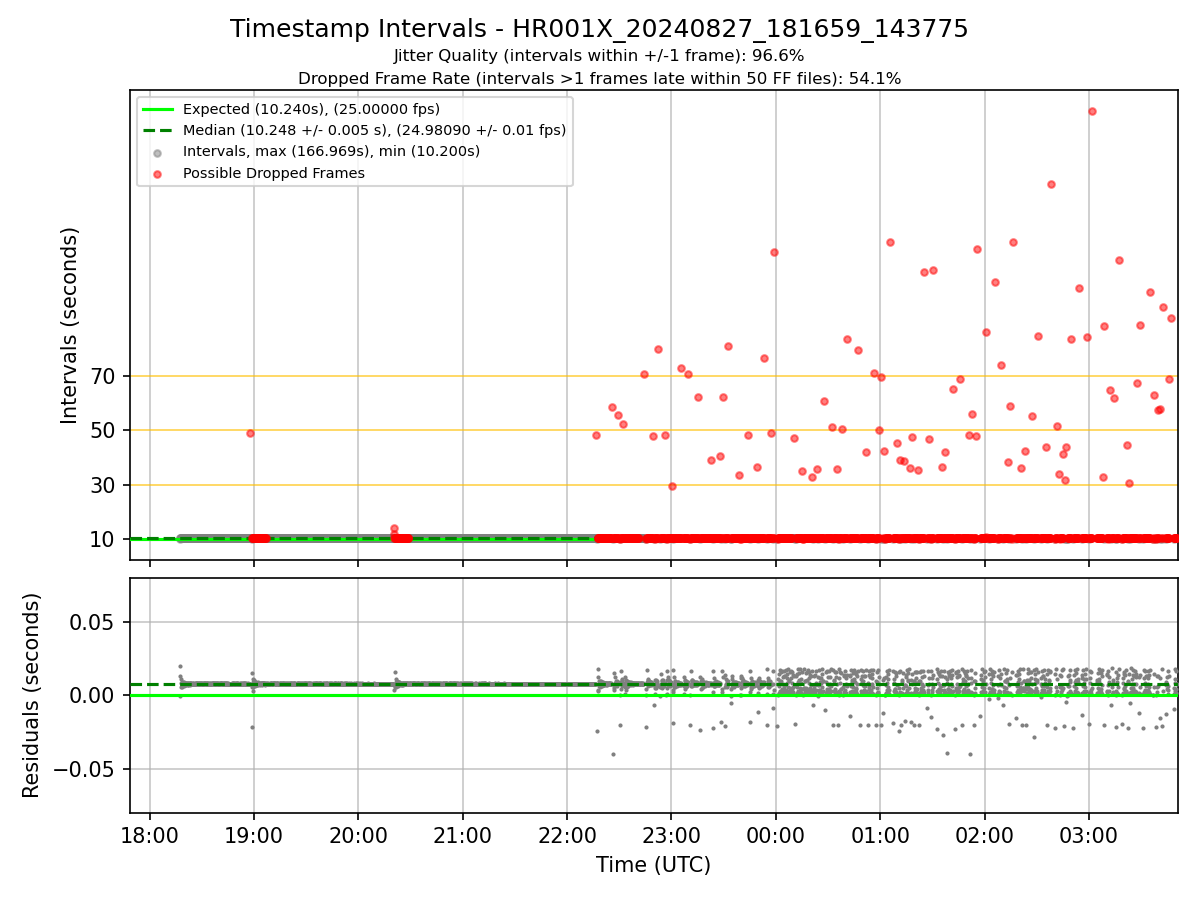Click the 'Residuals (seconds)' y-axis label
The height and width of the screenshot is (900, 1200).
[31, 695]
